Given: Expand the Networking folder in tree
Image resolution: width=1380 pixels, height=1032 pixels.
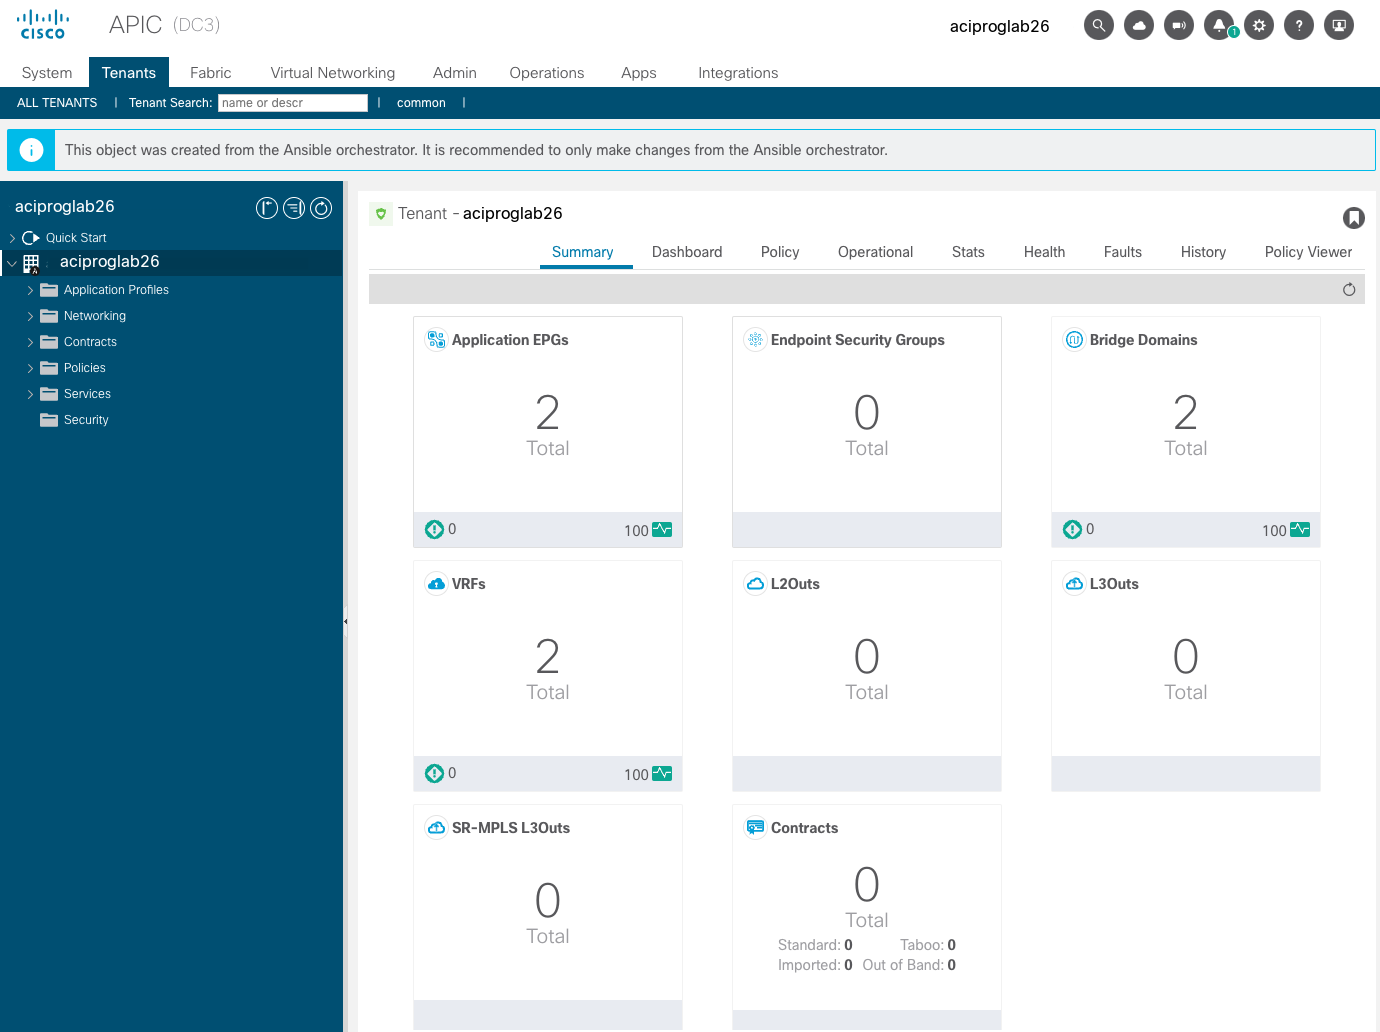Looking at the screenshot, I should coord(30,317).
